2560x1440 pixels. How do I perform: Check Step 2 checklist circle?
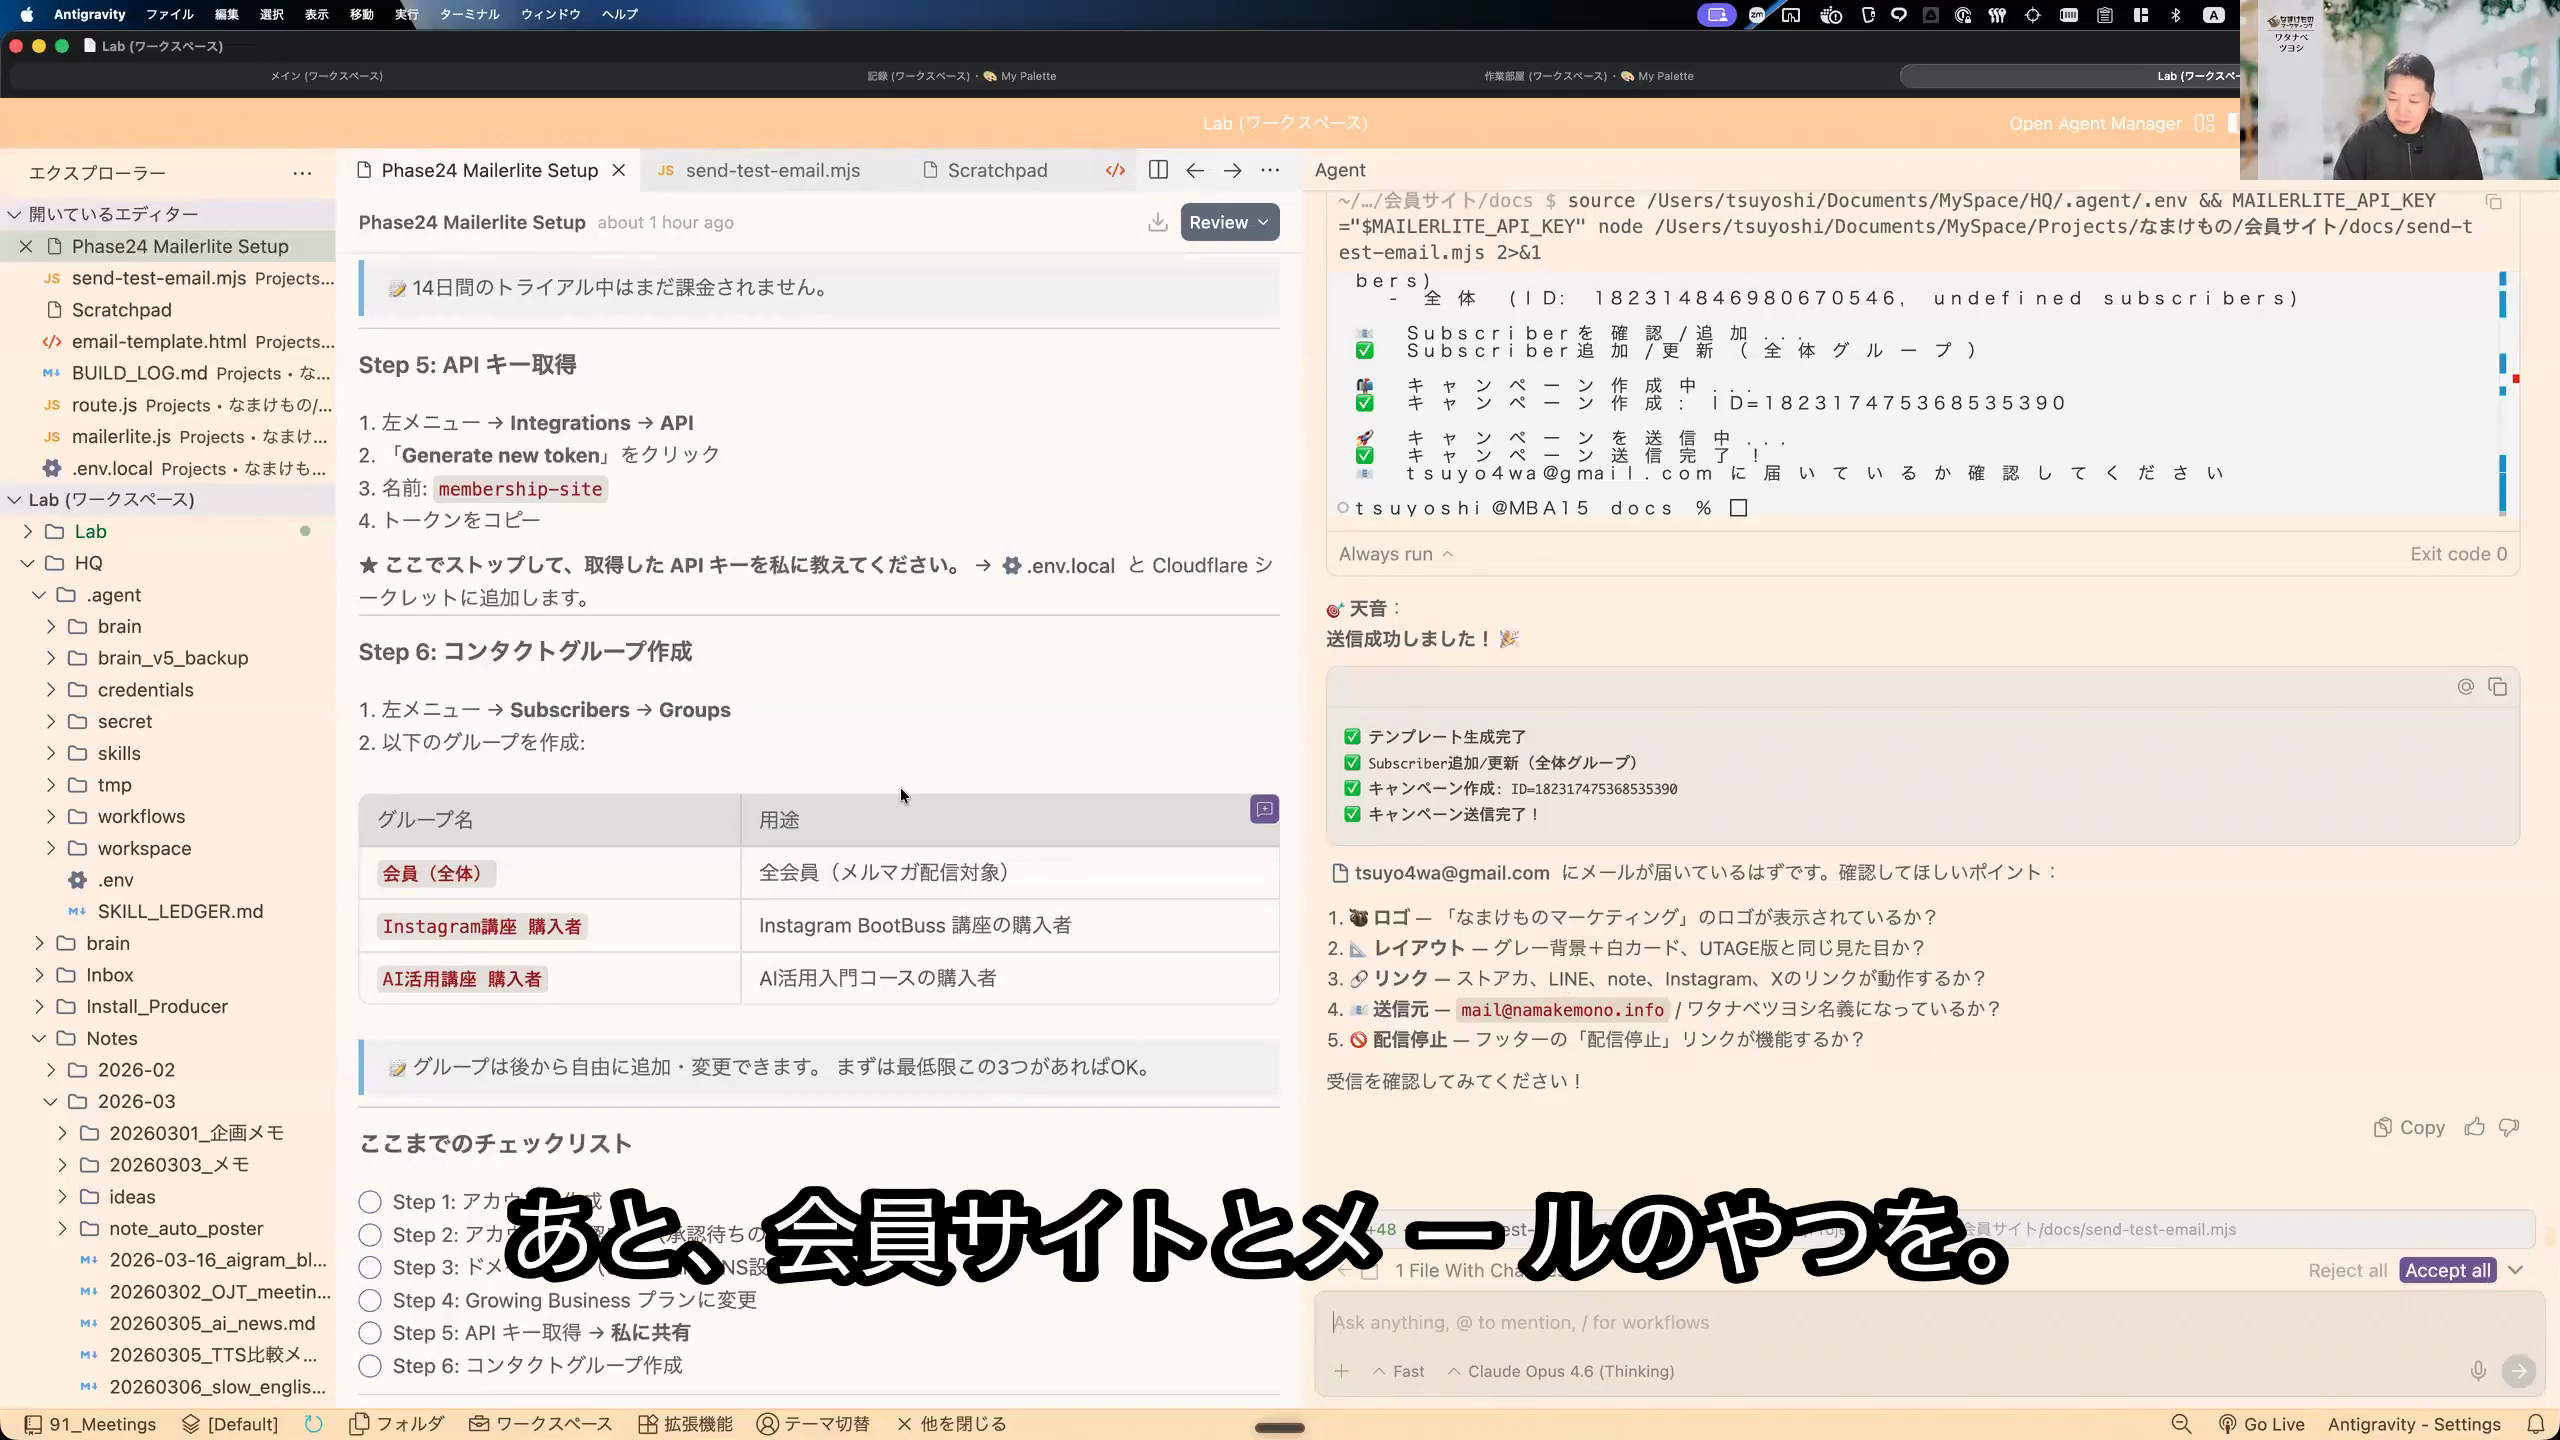pyautogui.click(x=370, y=1235)
